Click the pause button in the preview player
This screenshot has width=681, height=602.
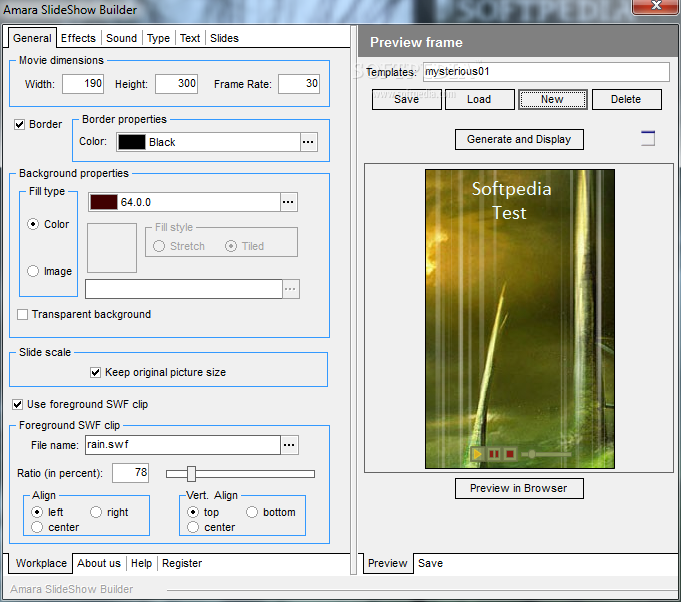click(x=494, y=454)
